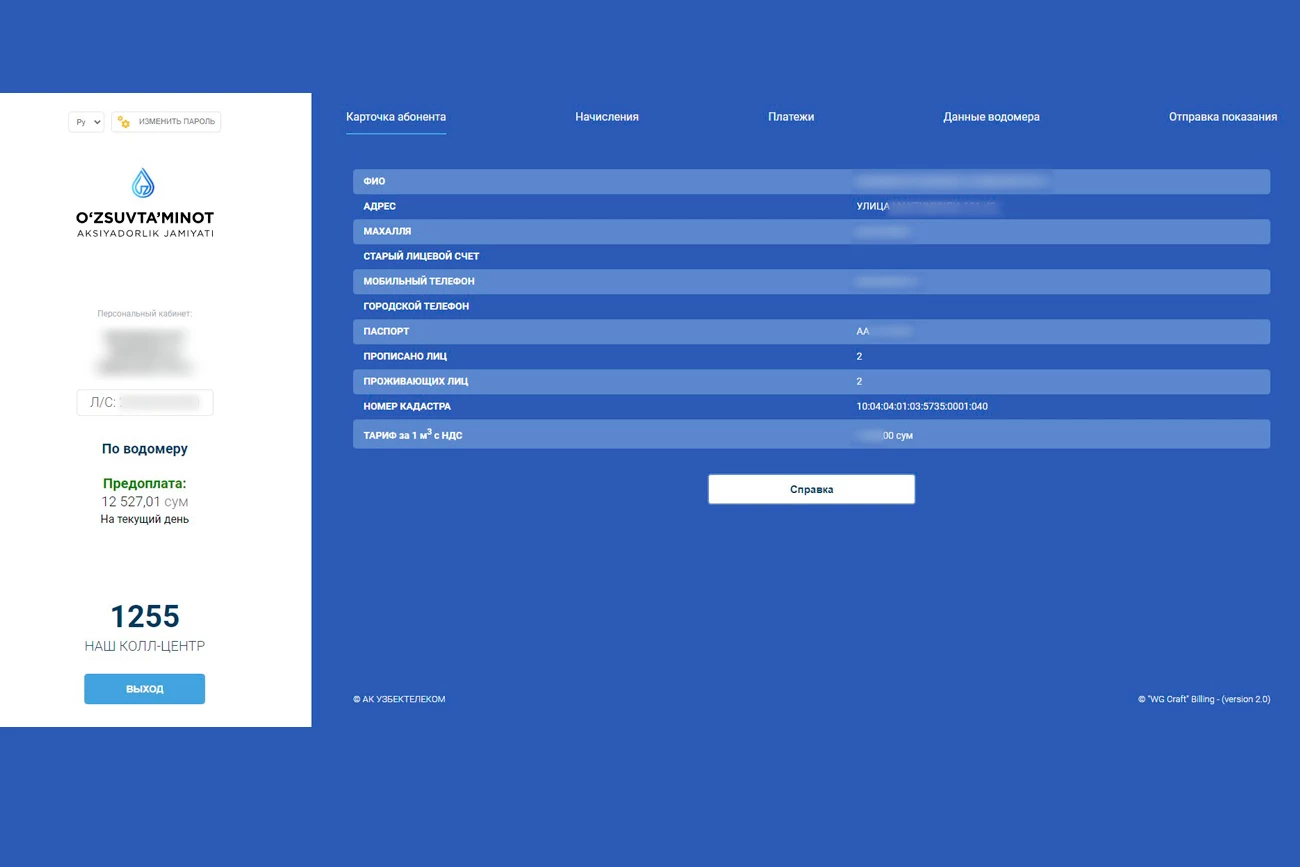Click the ТАРИФ за 1 м³ label

(412, 435)
